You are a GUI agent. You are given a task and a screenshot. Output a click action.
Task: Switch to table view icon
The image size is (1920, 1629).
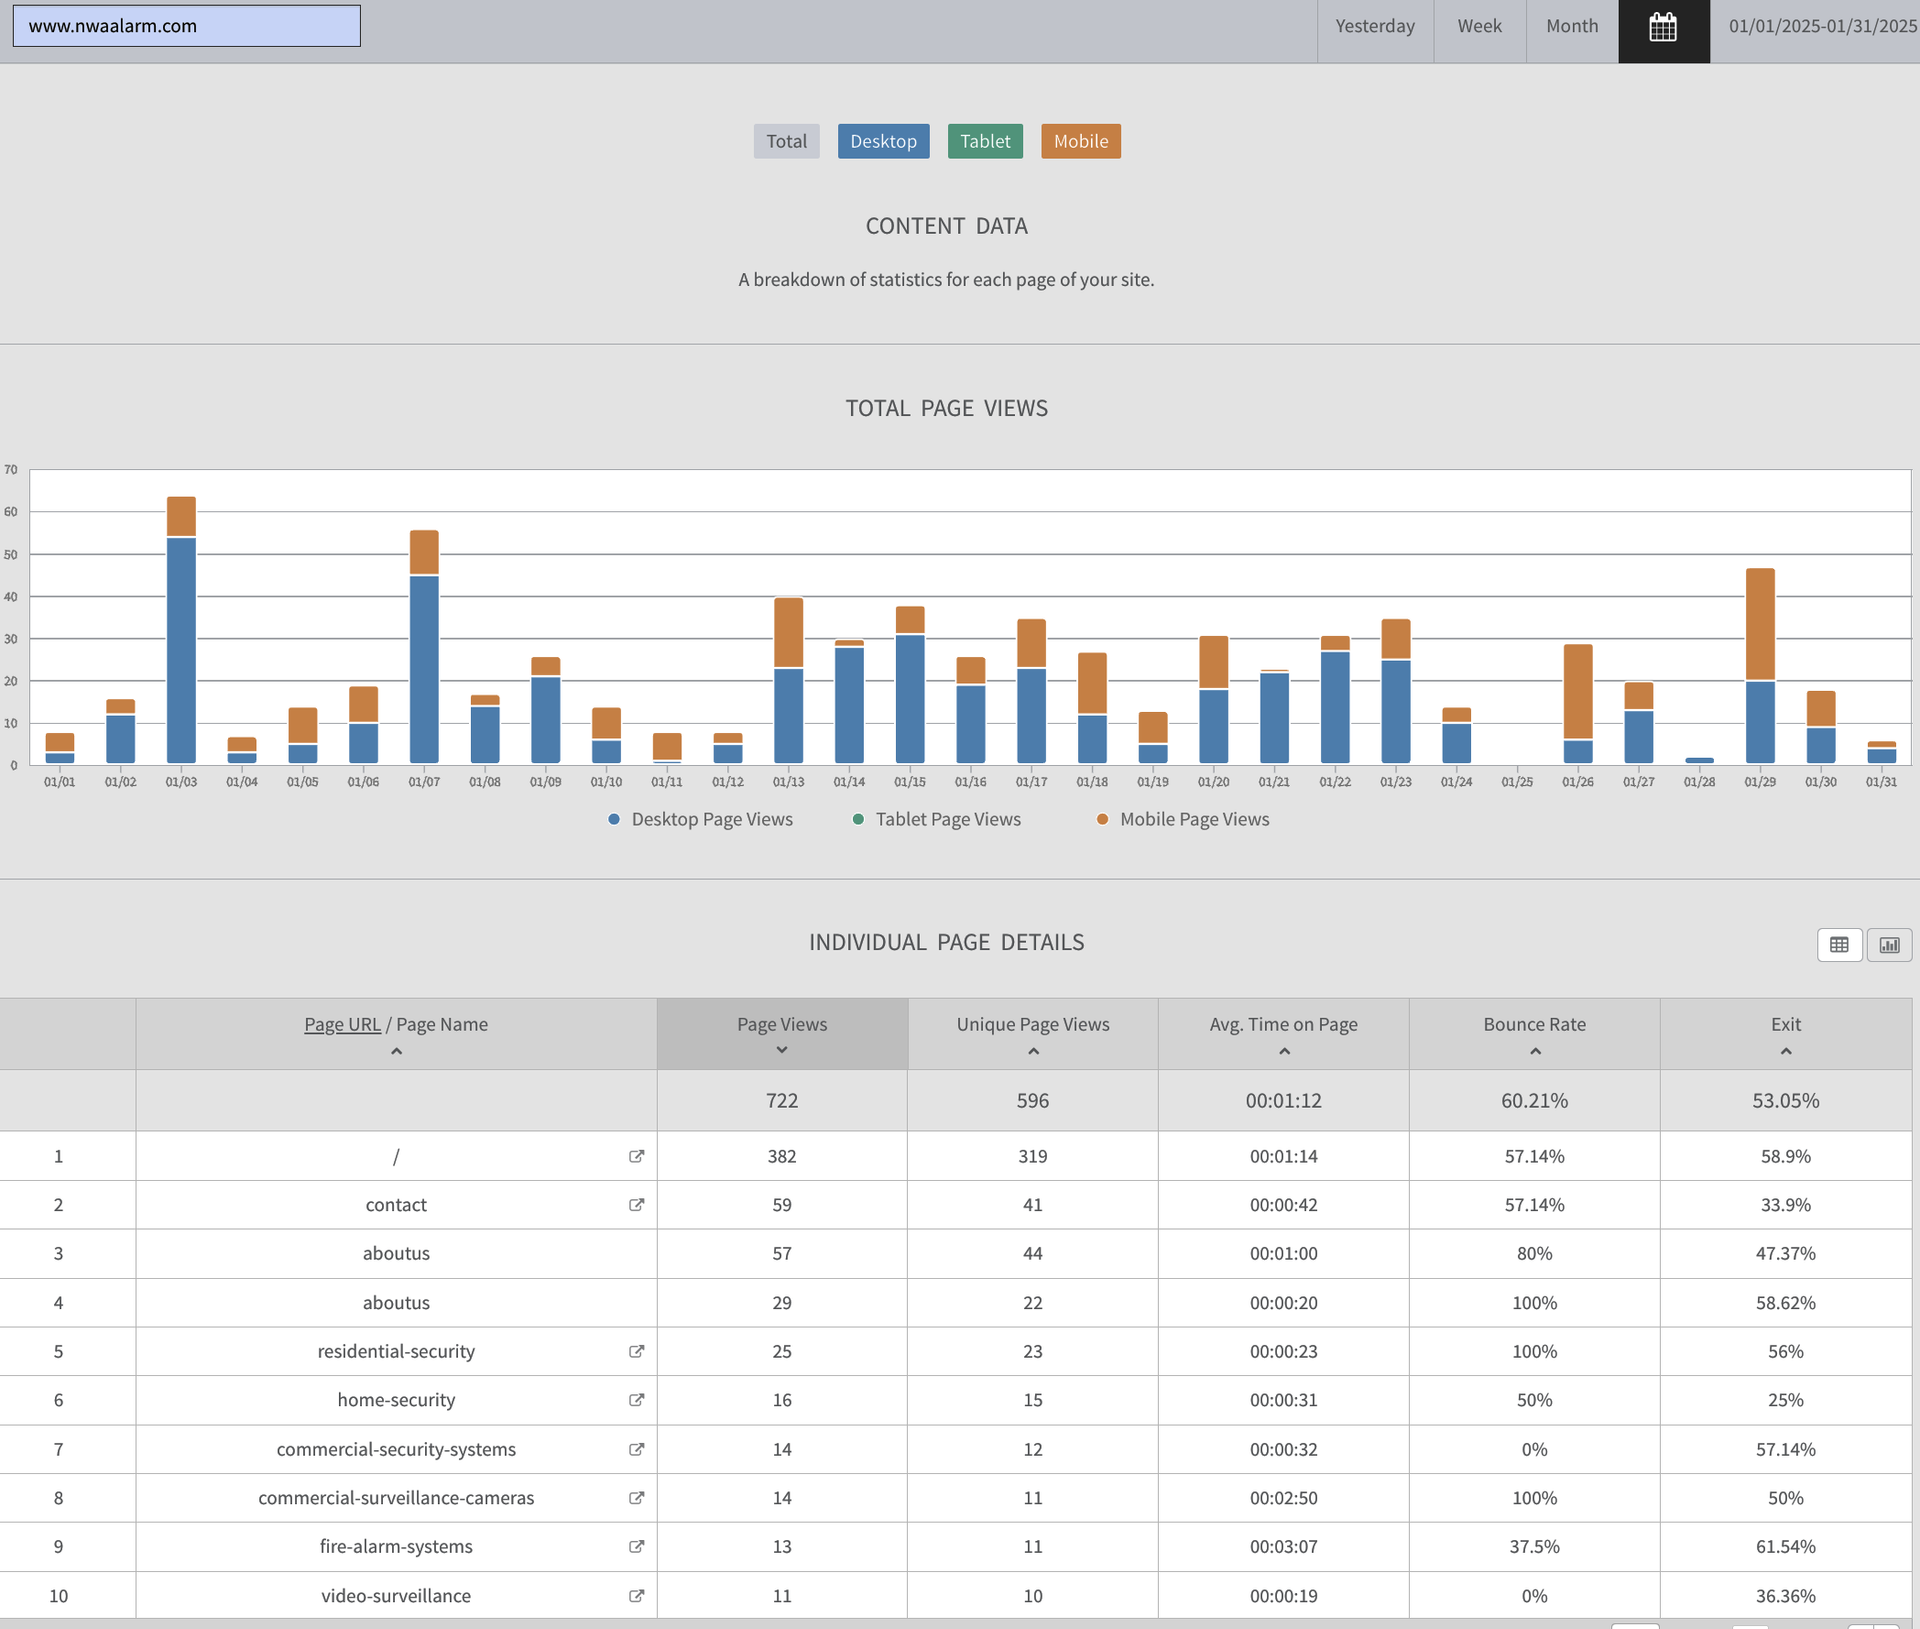click(1838, 945)
